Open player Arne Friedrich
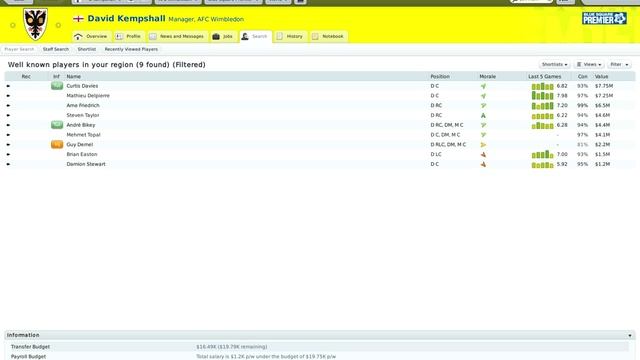 tap(83, 106)
